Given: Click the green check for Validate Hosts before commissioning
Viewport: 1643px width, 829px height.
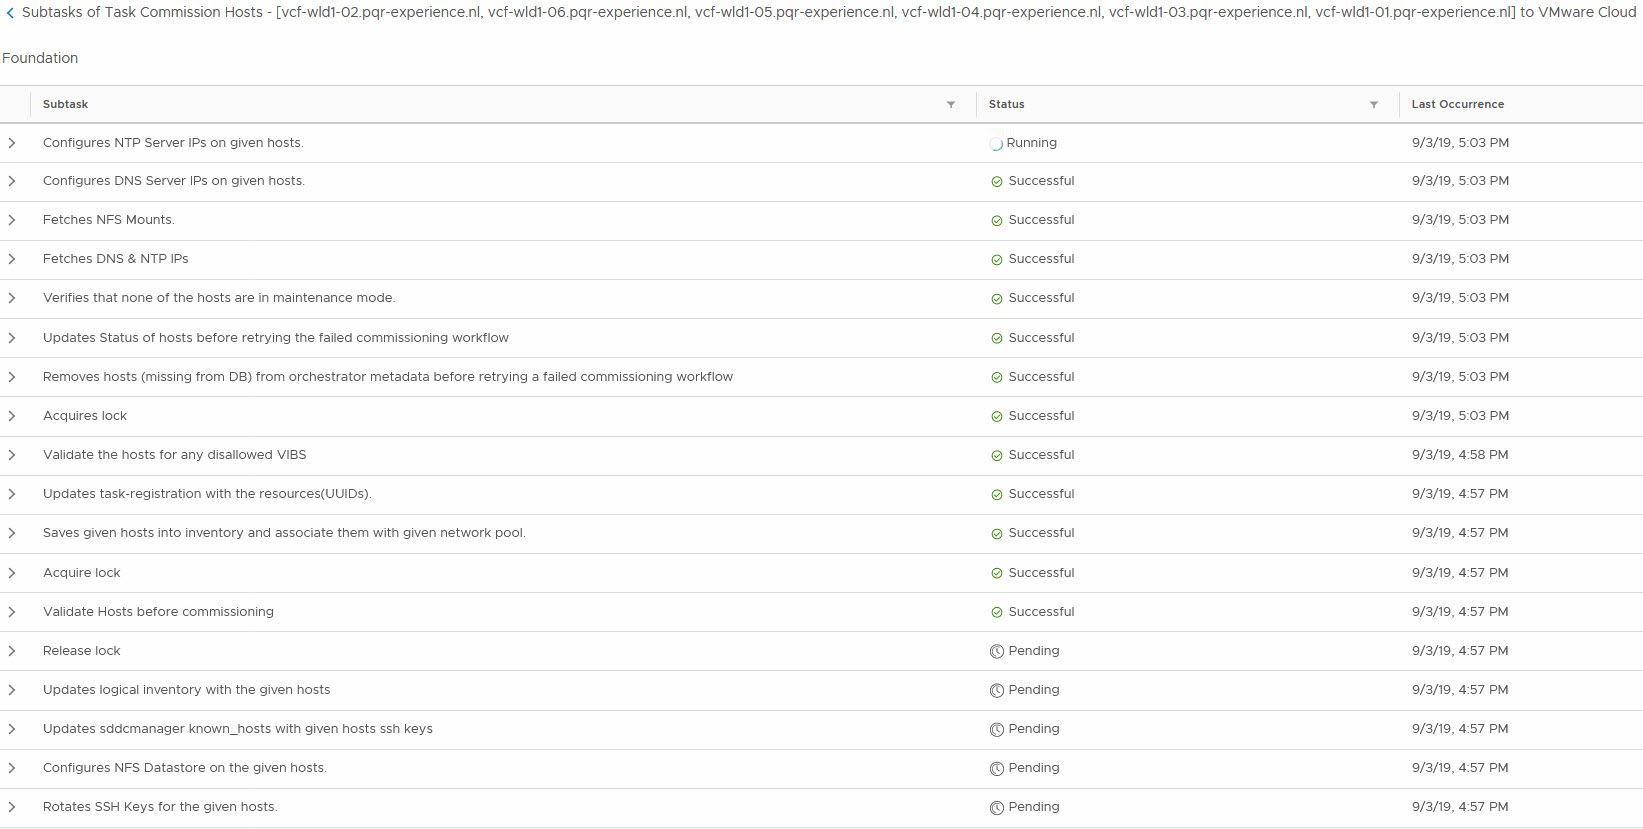Looking at the screenshot, I should tap(997, 613).
